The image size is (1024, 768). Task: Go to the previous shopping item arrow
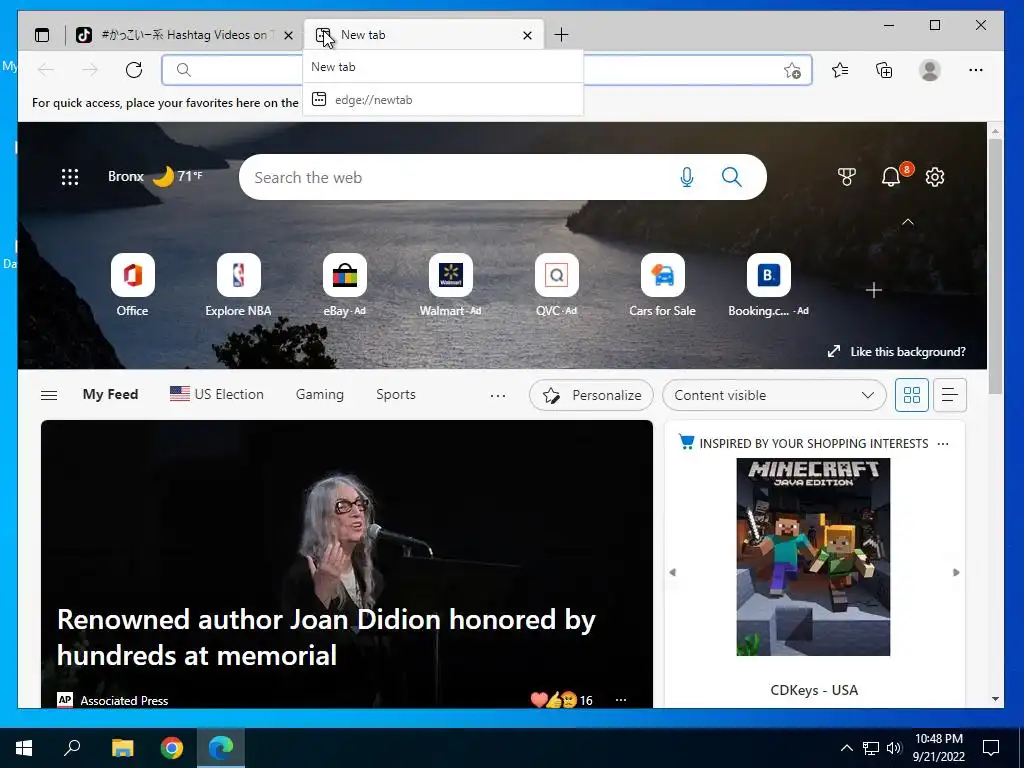click(672, 572)
